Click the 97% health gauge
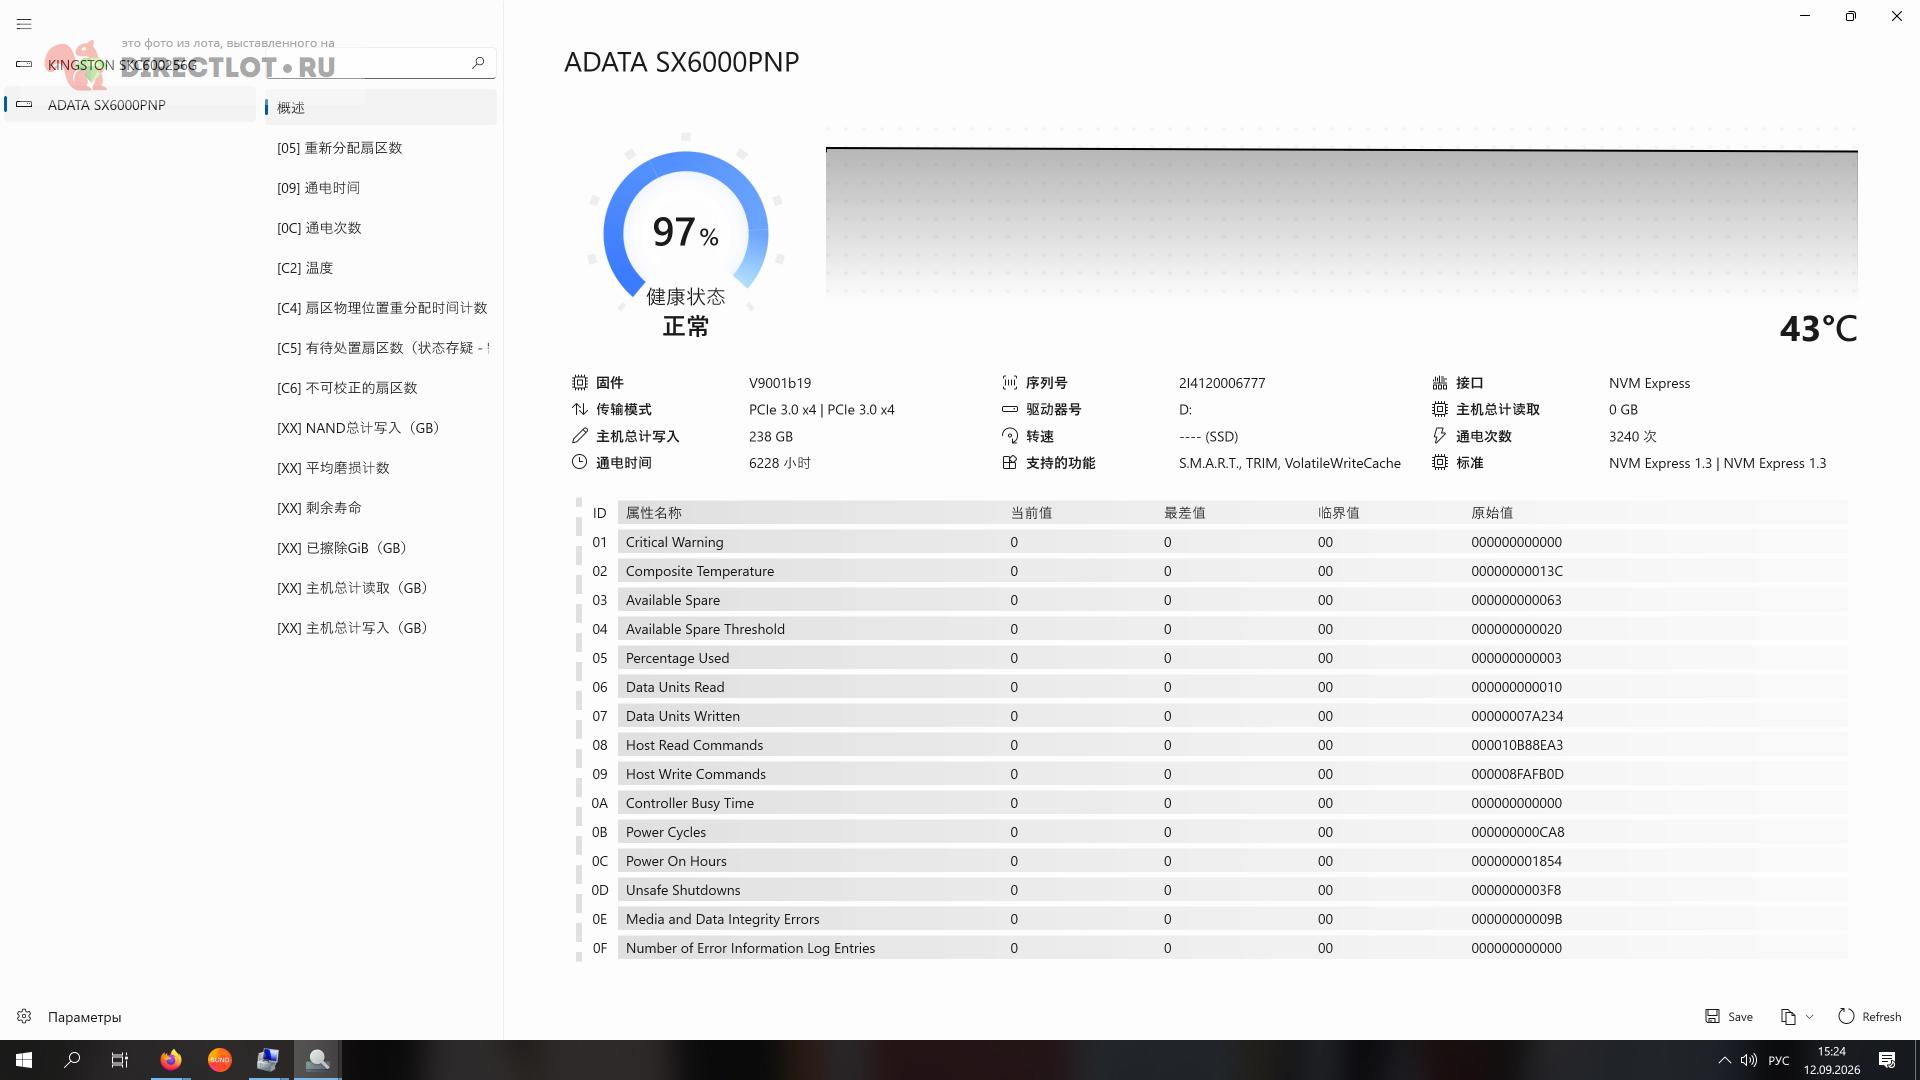Screen dimensions: 1920x1080 [x=686, y=232]
